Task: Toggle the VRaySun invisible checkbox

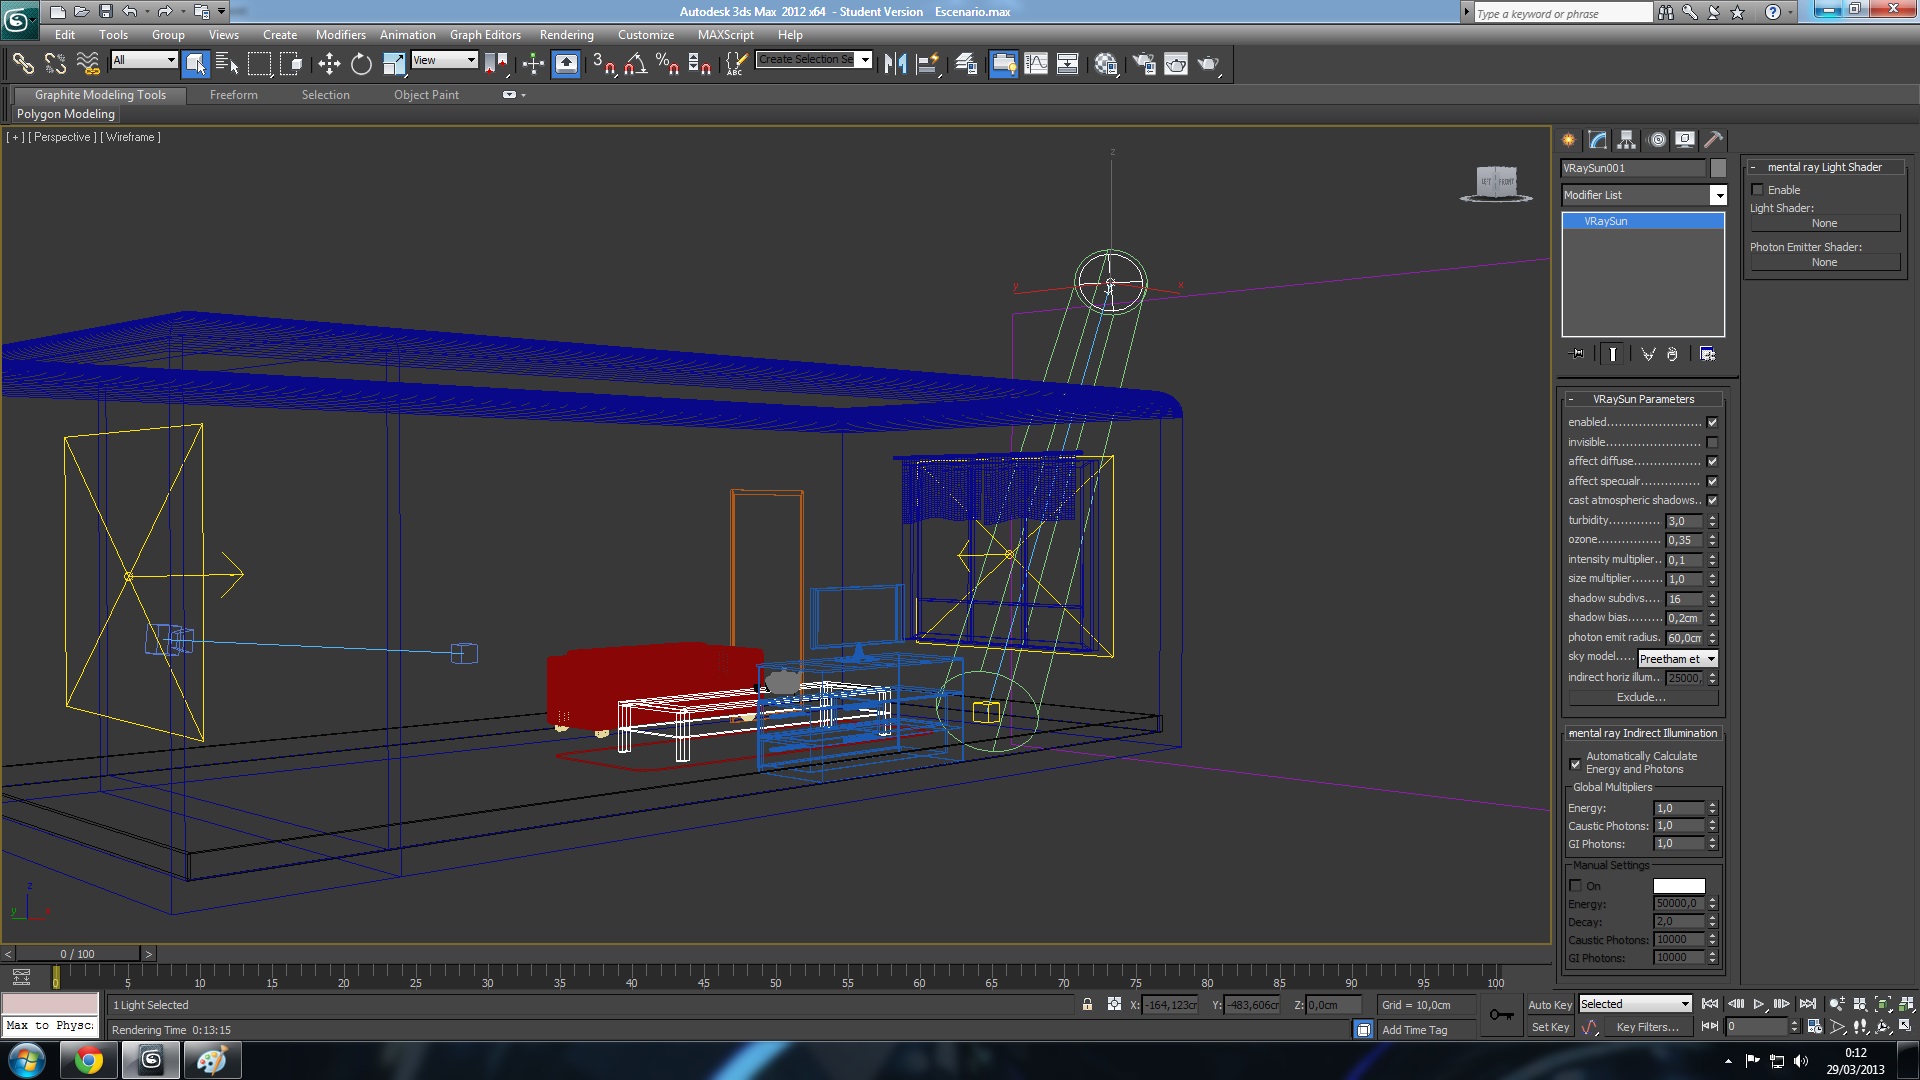Action: click(x=1712, y=442)
